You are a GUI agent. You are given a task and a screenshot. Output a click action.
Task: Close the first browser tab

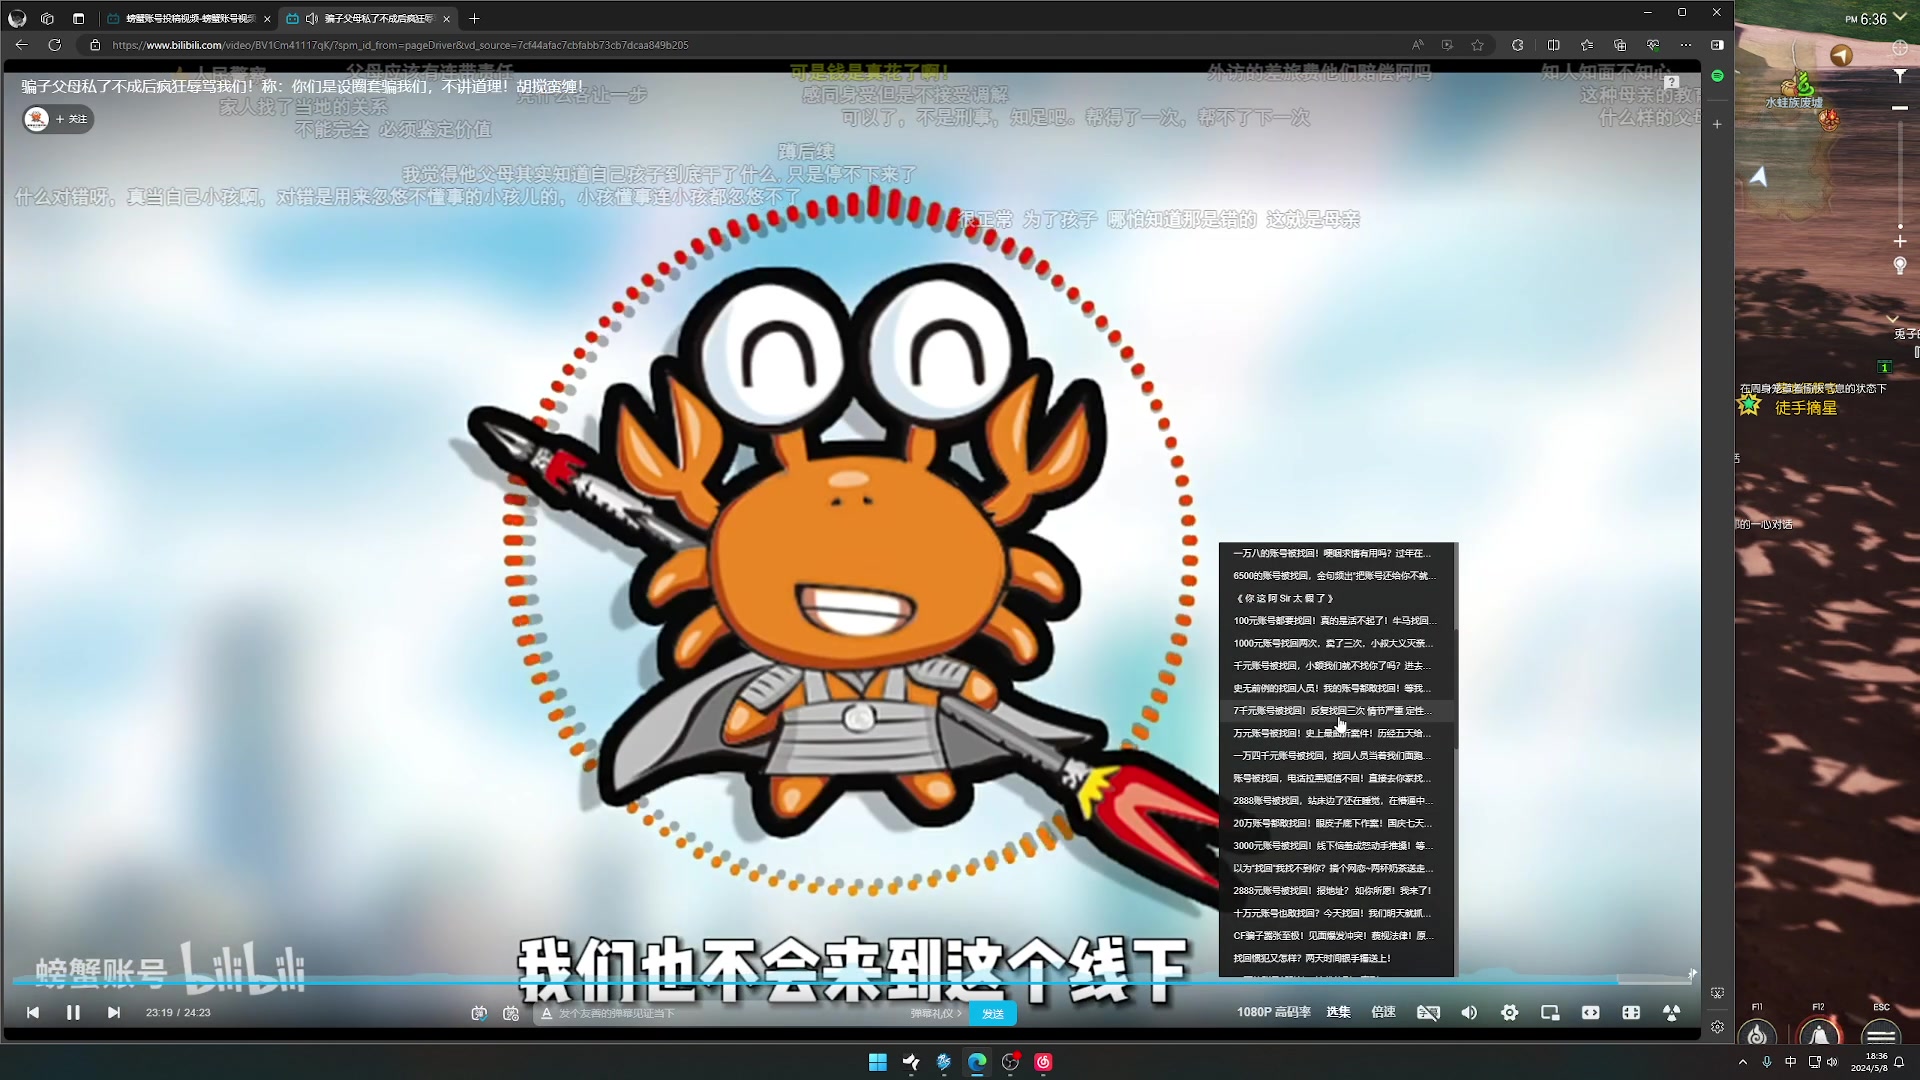267,19
